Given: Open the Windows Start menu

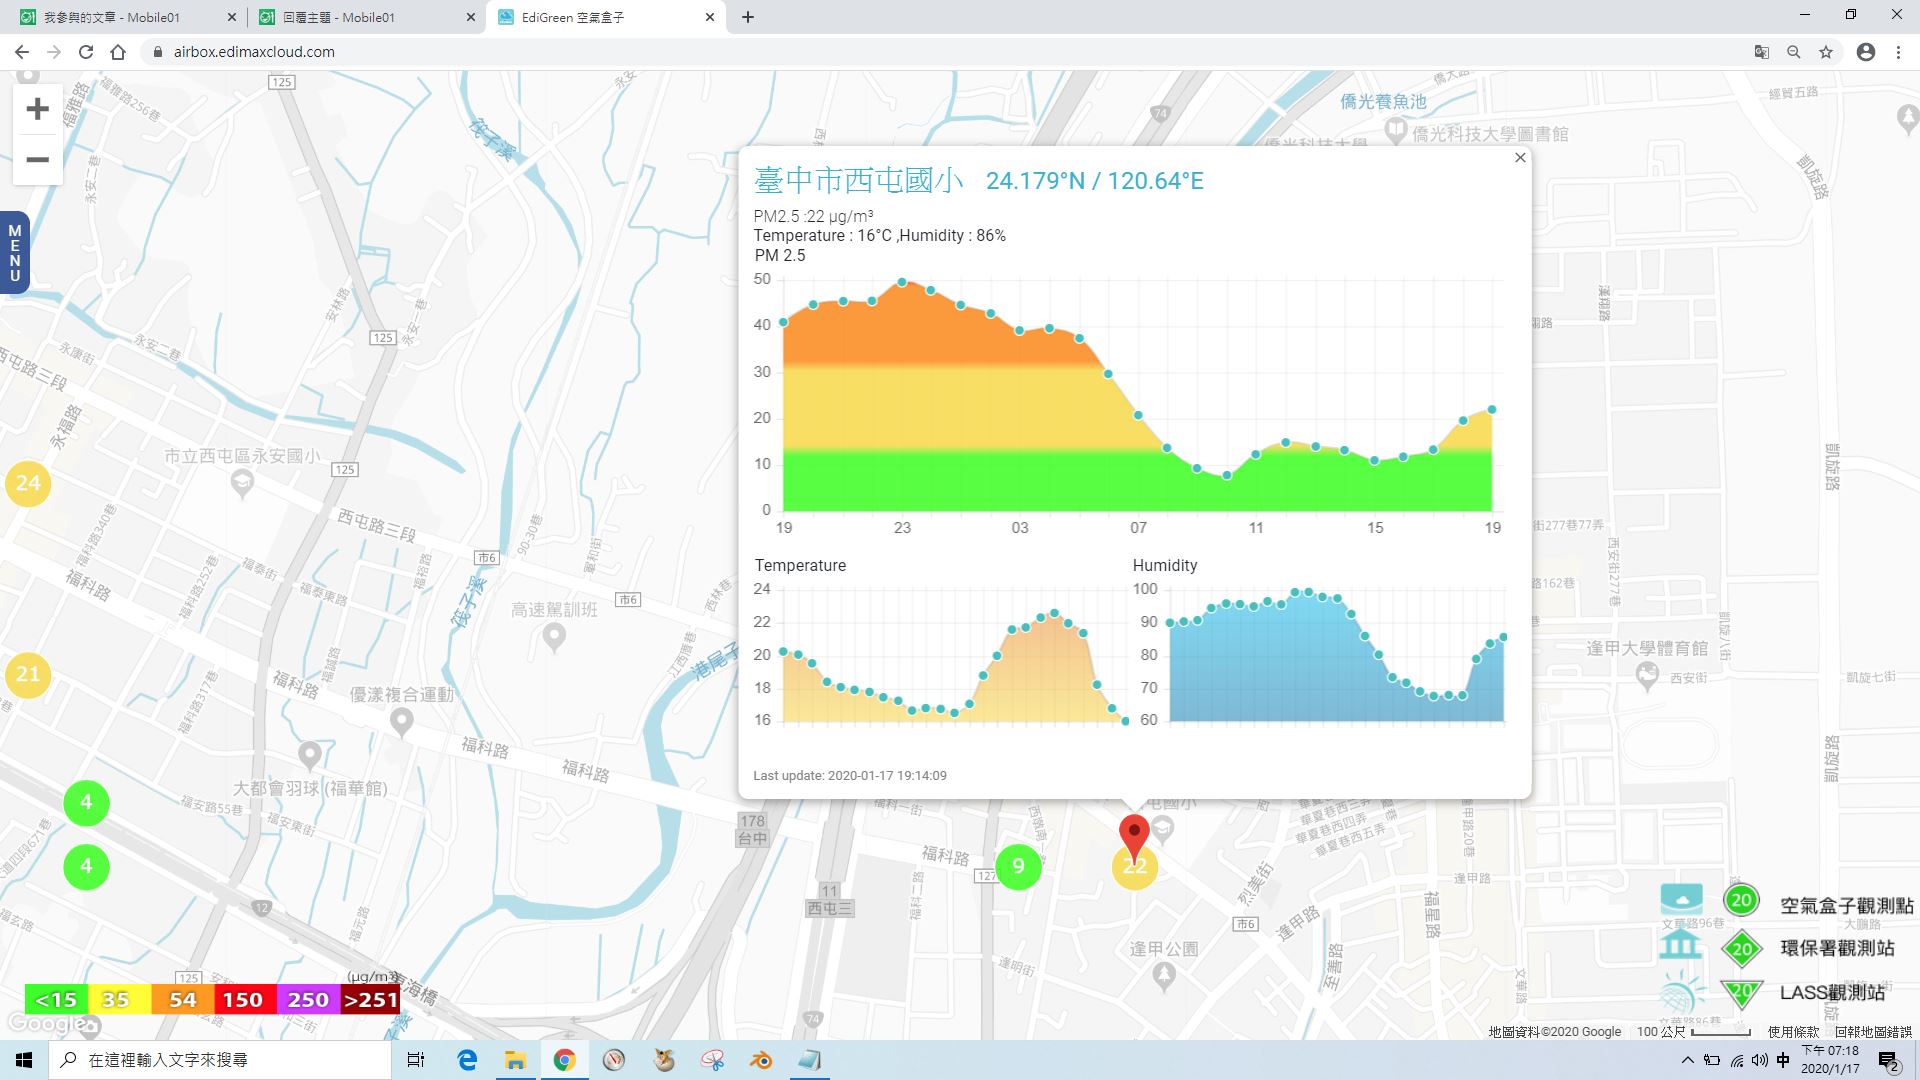Looking at the screenshot, I should coord(24,1060).
